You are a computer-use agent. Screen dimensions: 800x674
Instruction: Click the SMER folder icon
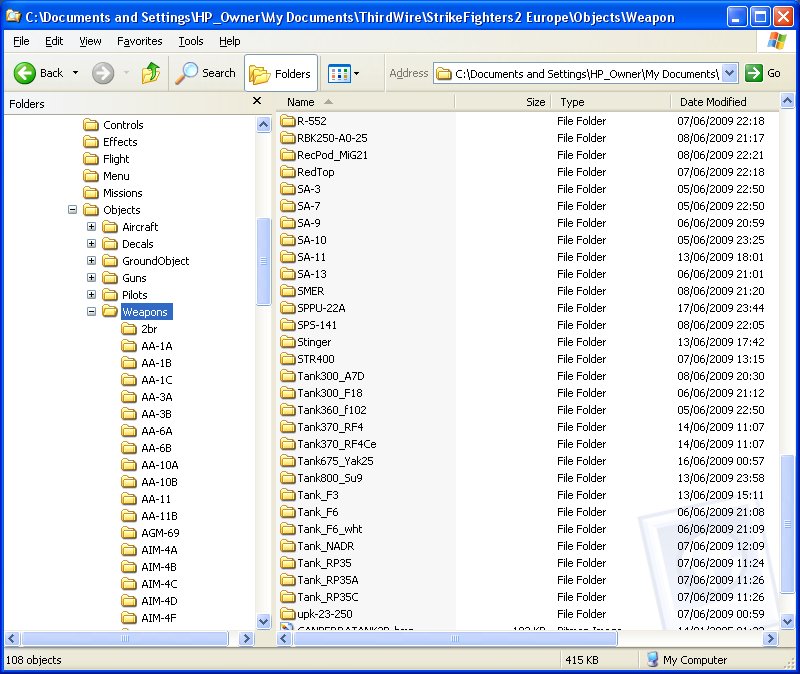[x=288, y=291]
